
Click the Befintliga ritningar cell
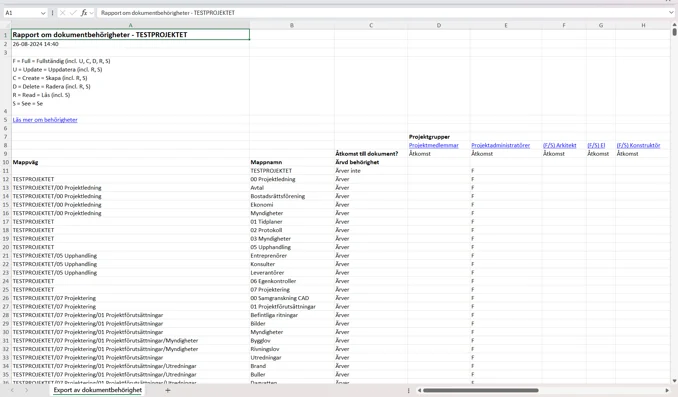[x=291, y=315]
